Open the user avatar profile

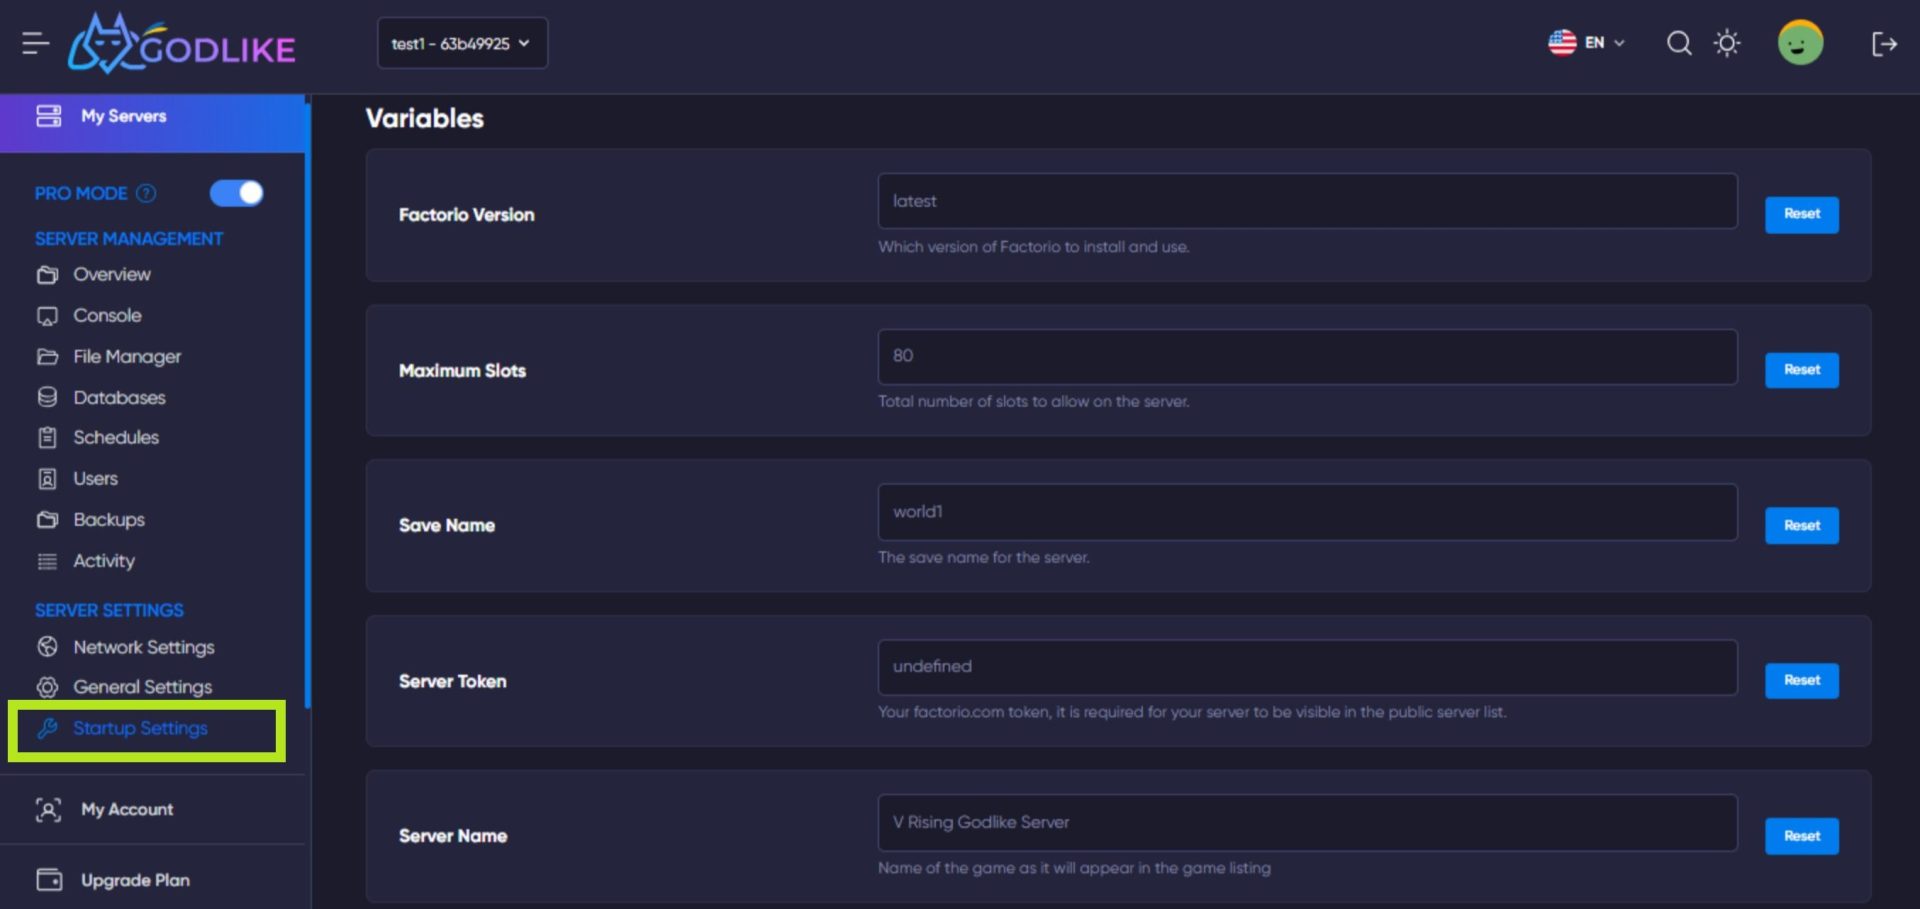[x=1800, y=43]
